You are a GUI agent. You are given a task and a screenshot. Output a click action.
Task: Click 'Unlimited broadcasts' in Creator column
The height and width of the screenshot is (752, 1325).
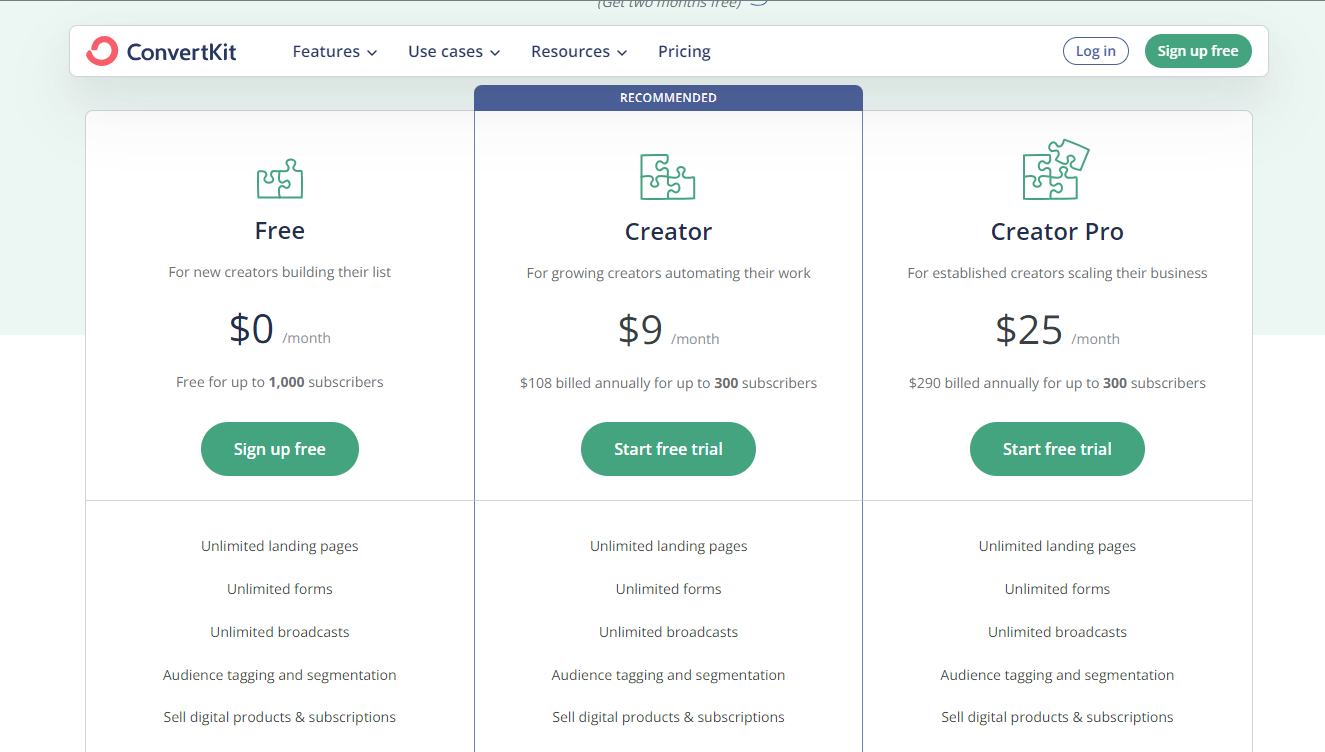[668, 632]
